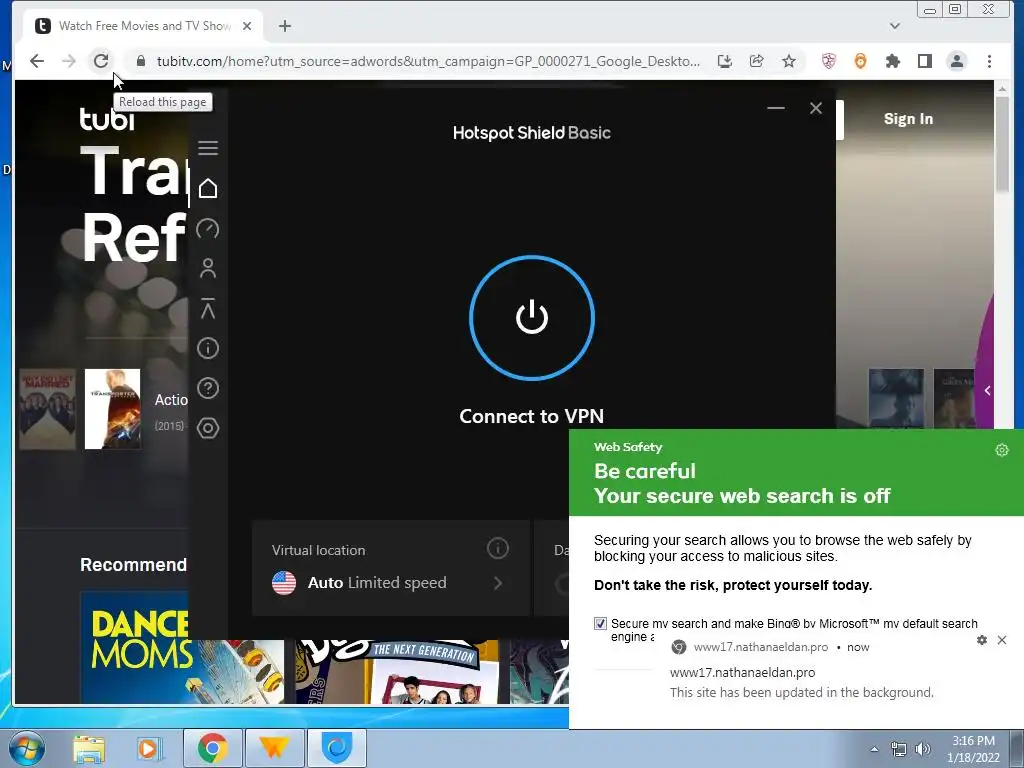
Task: Open the Hotspot Shield hamburger menu
Action: point(208,148)
